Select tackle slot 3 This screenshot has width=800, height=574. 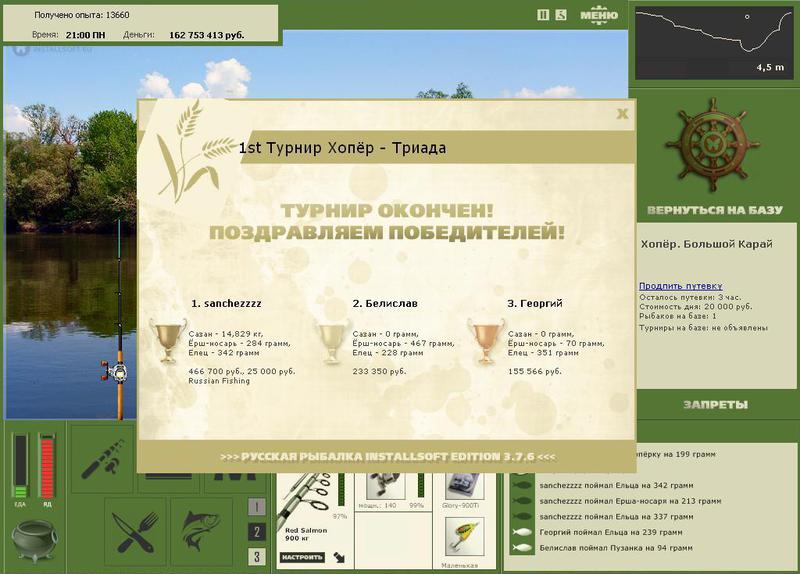point(257,557)
